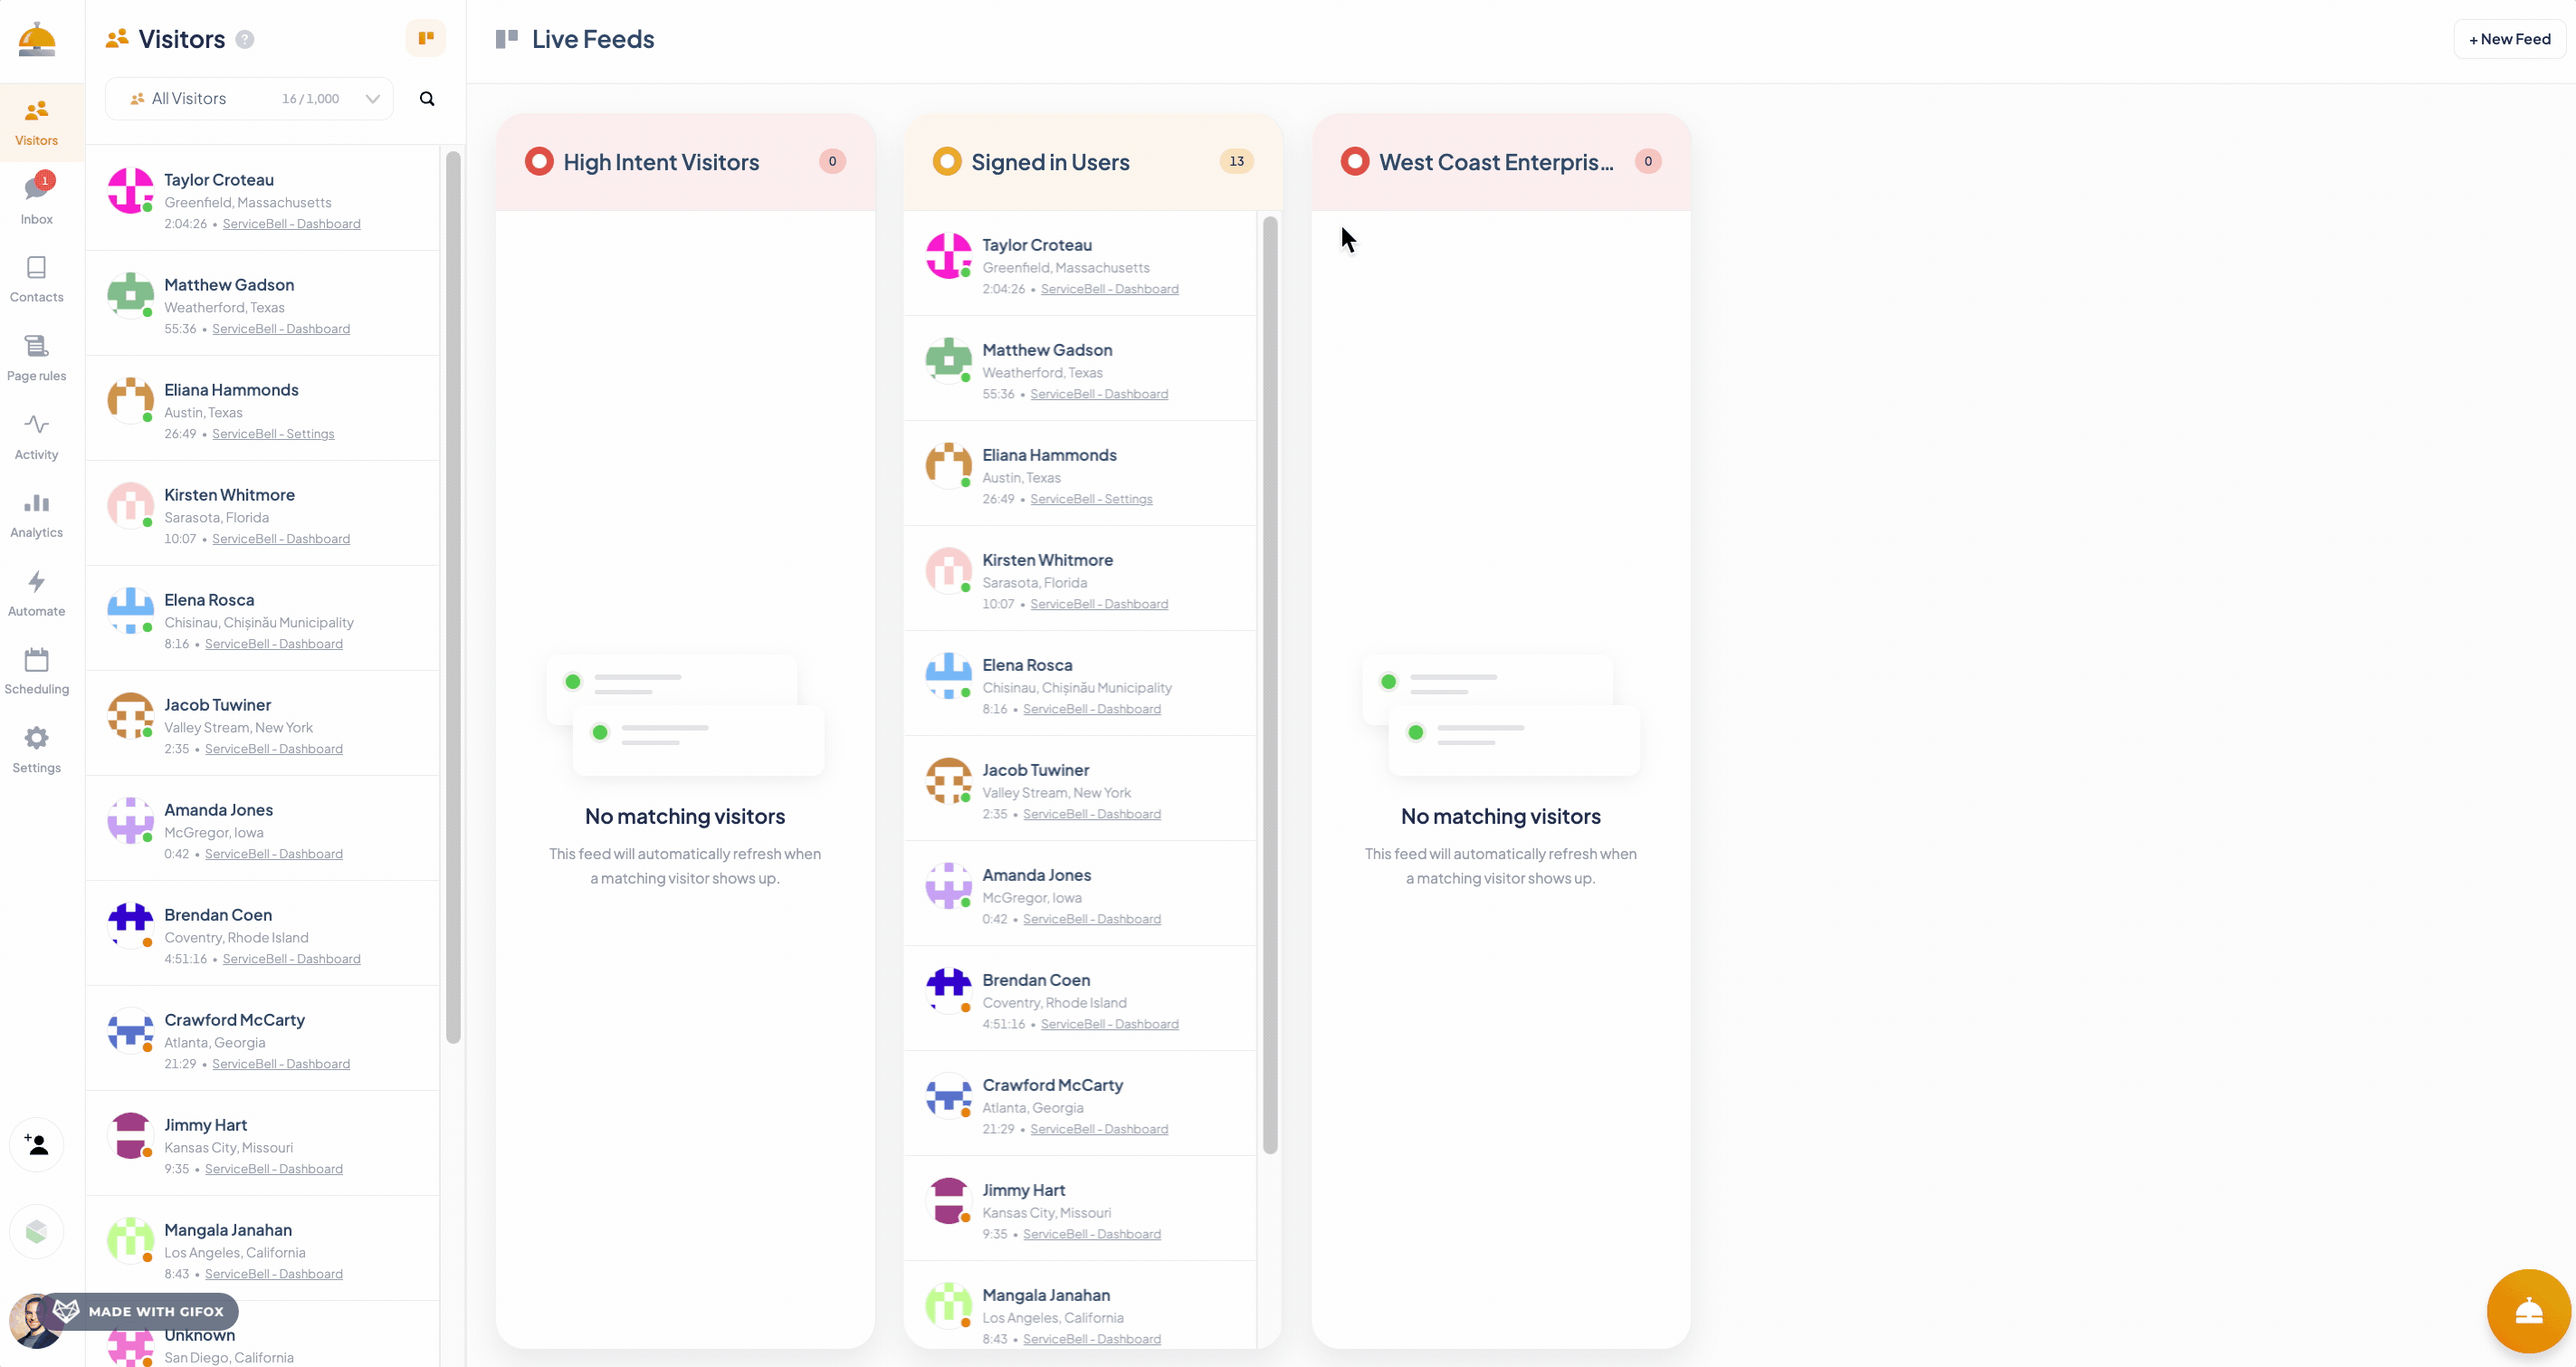This screenshot has width=2576, height=1367.
Task: Select Jacob Tuwiner in Visitors list
Action: coord(263,724)
